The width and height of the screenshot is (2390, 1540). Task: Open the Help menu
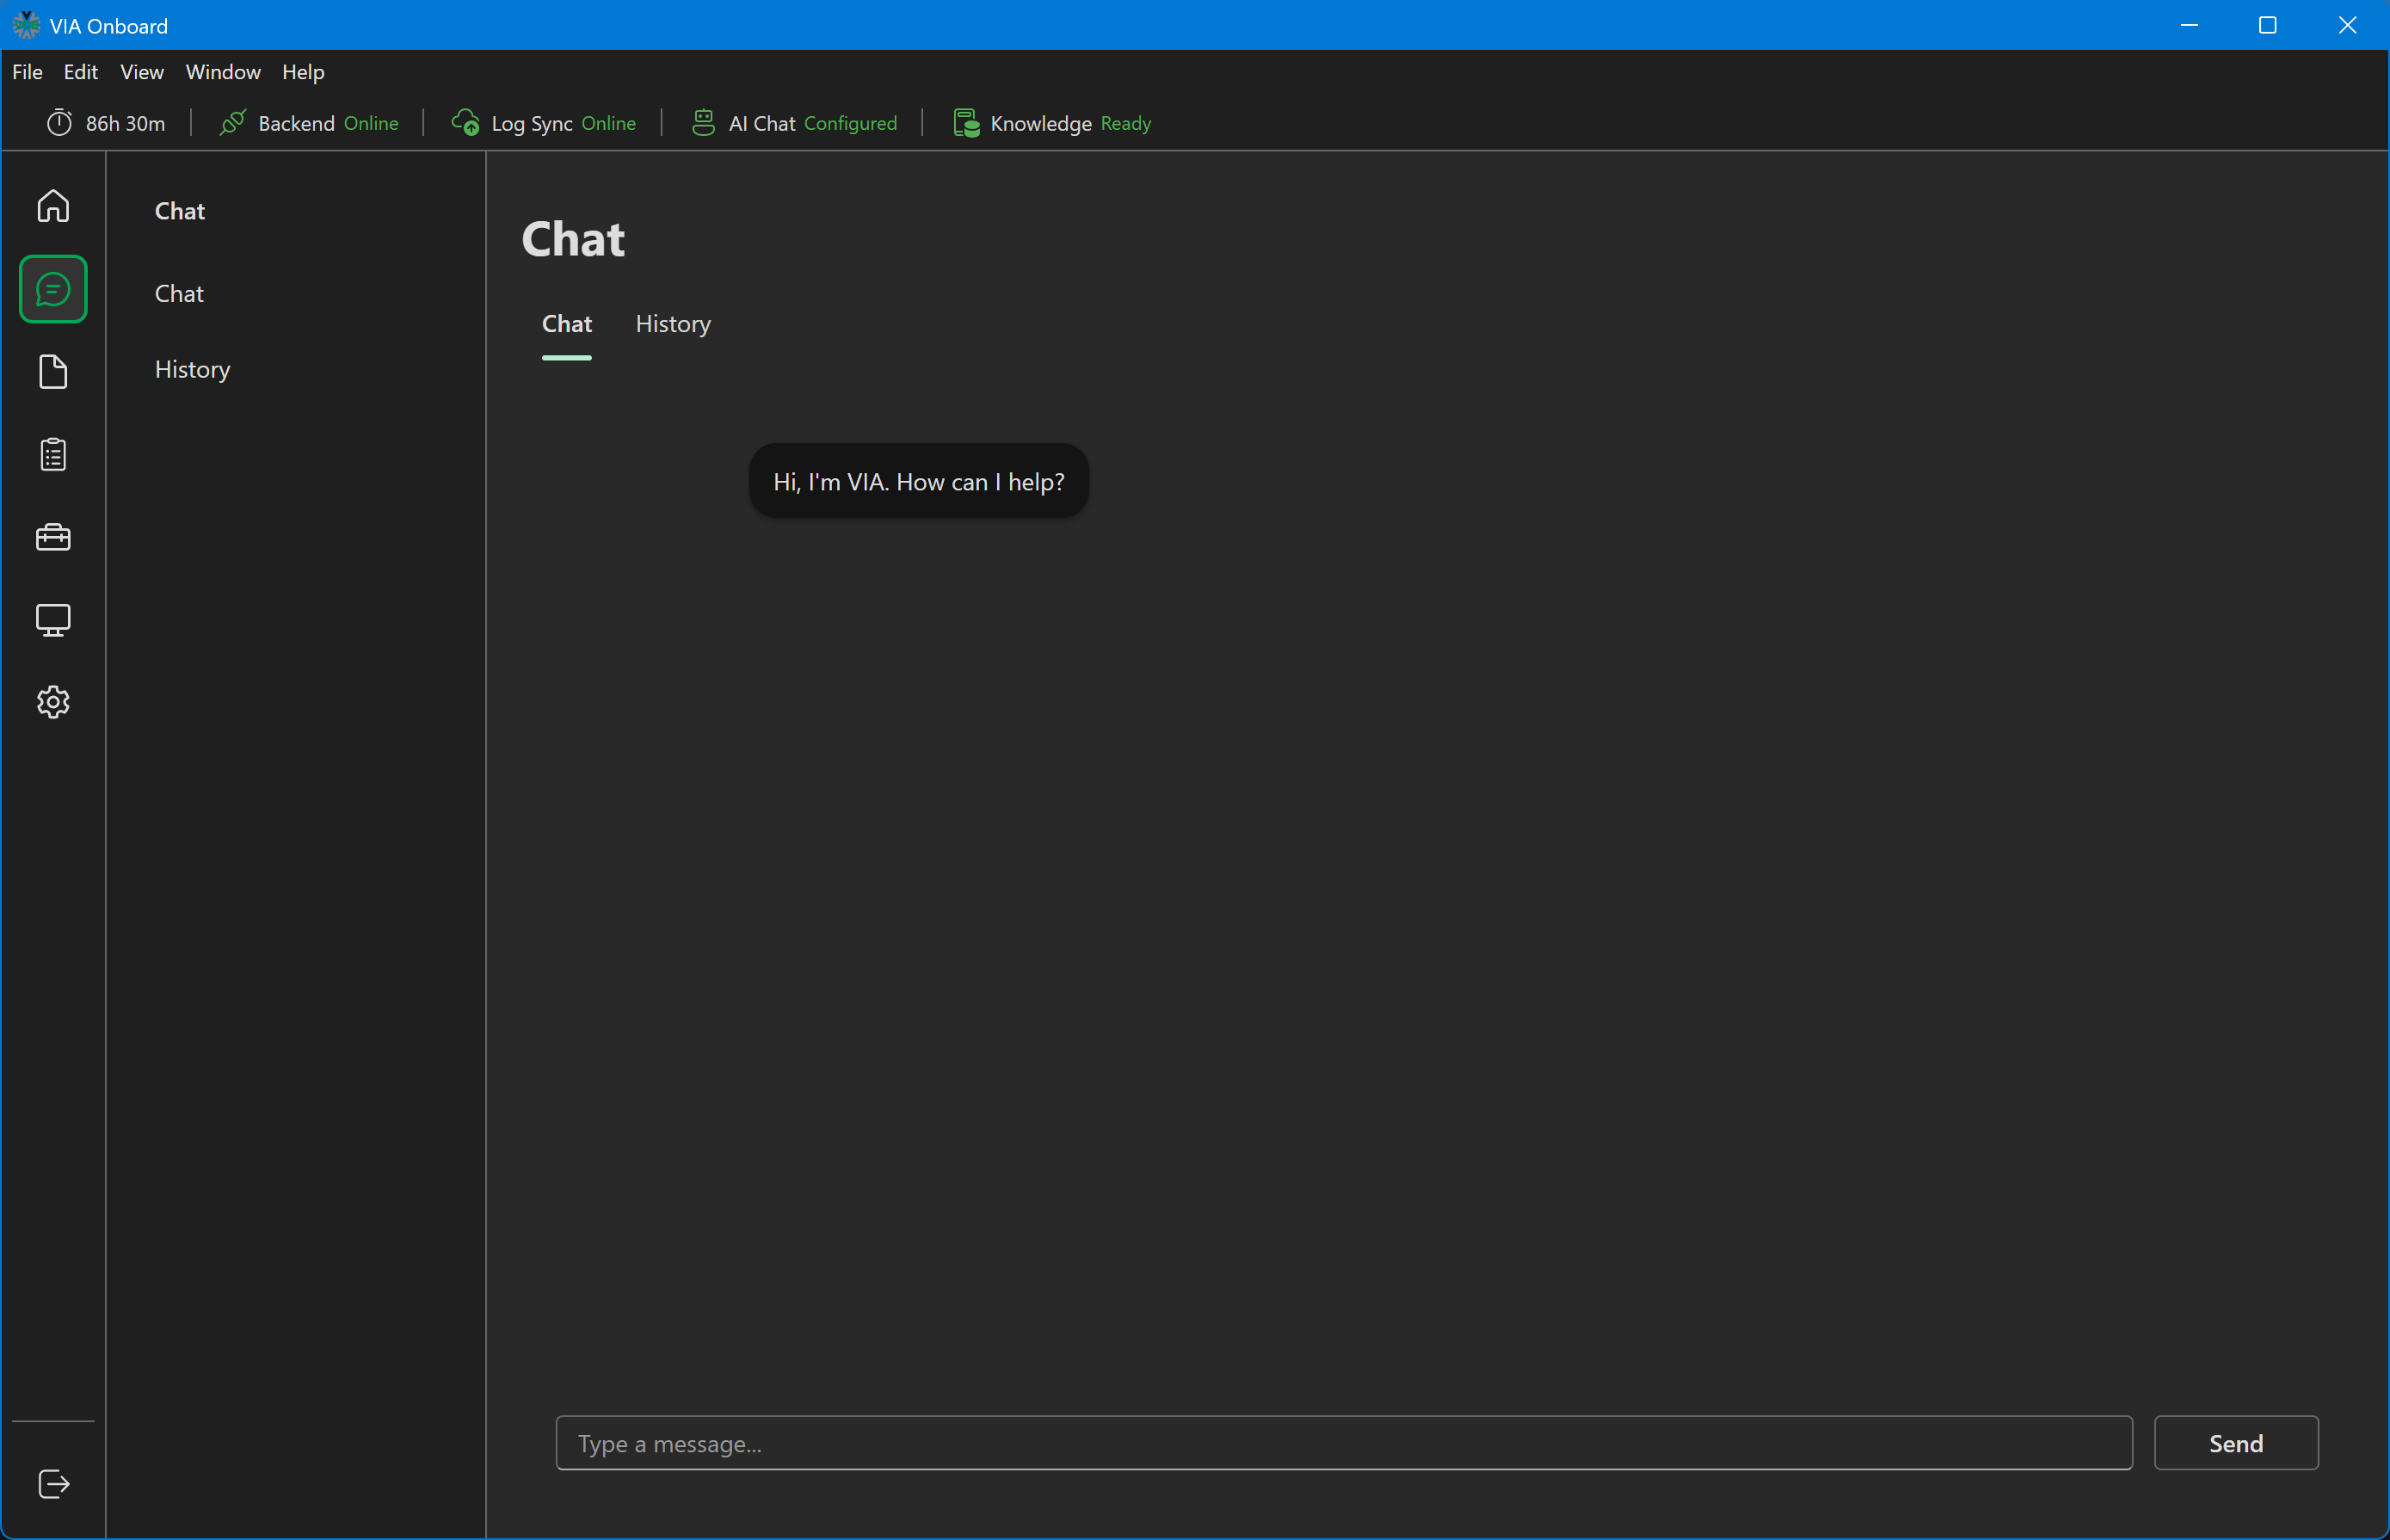pyautogui.click(x=303, y=72)
